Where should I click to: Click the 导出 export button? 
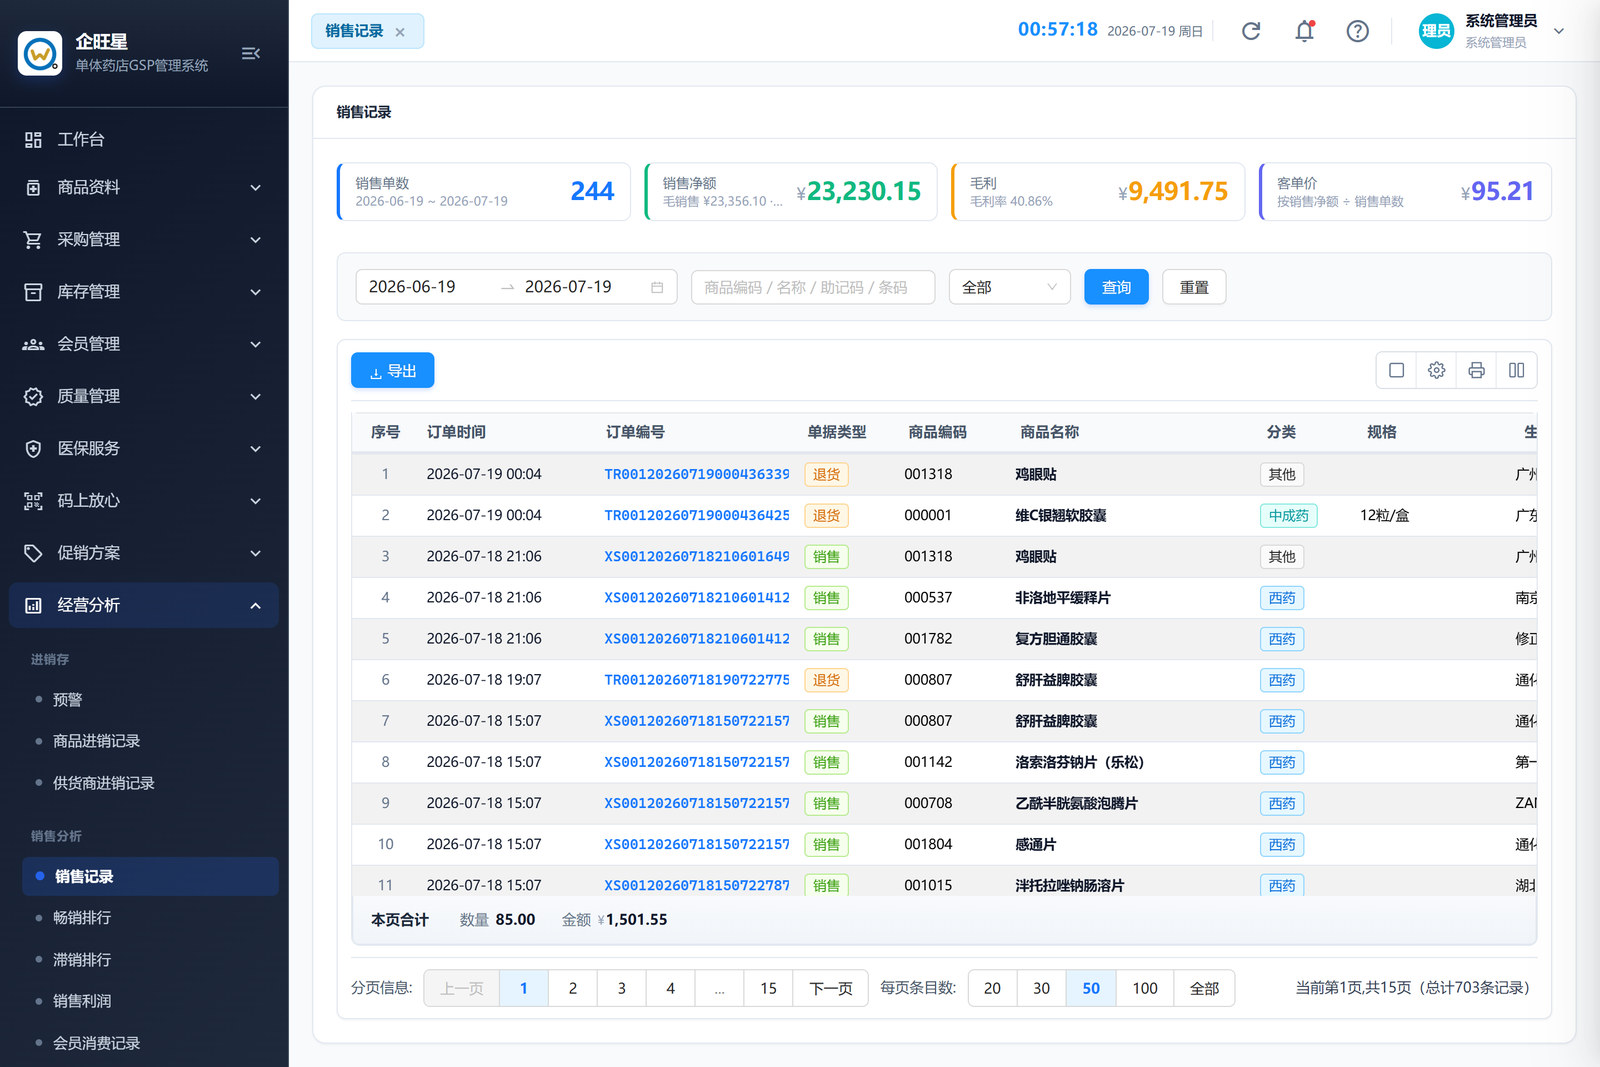tap(392, 370)
